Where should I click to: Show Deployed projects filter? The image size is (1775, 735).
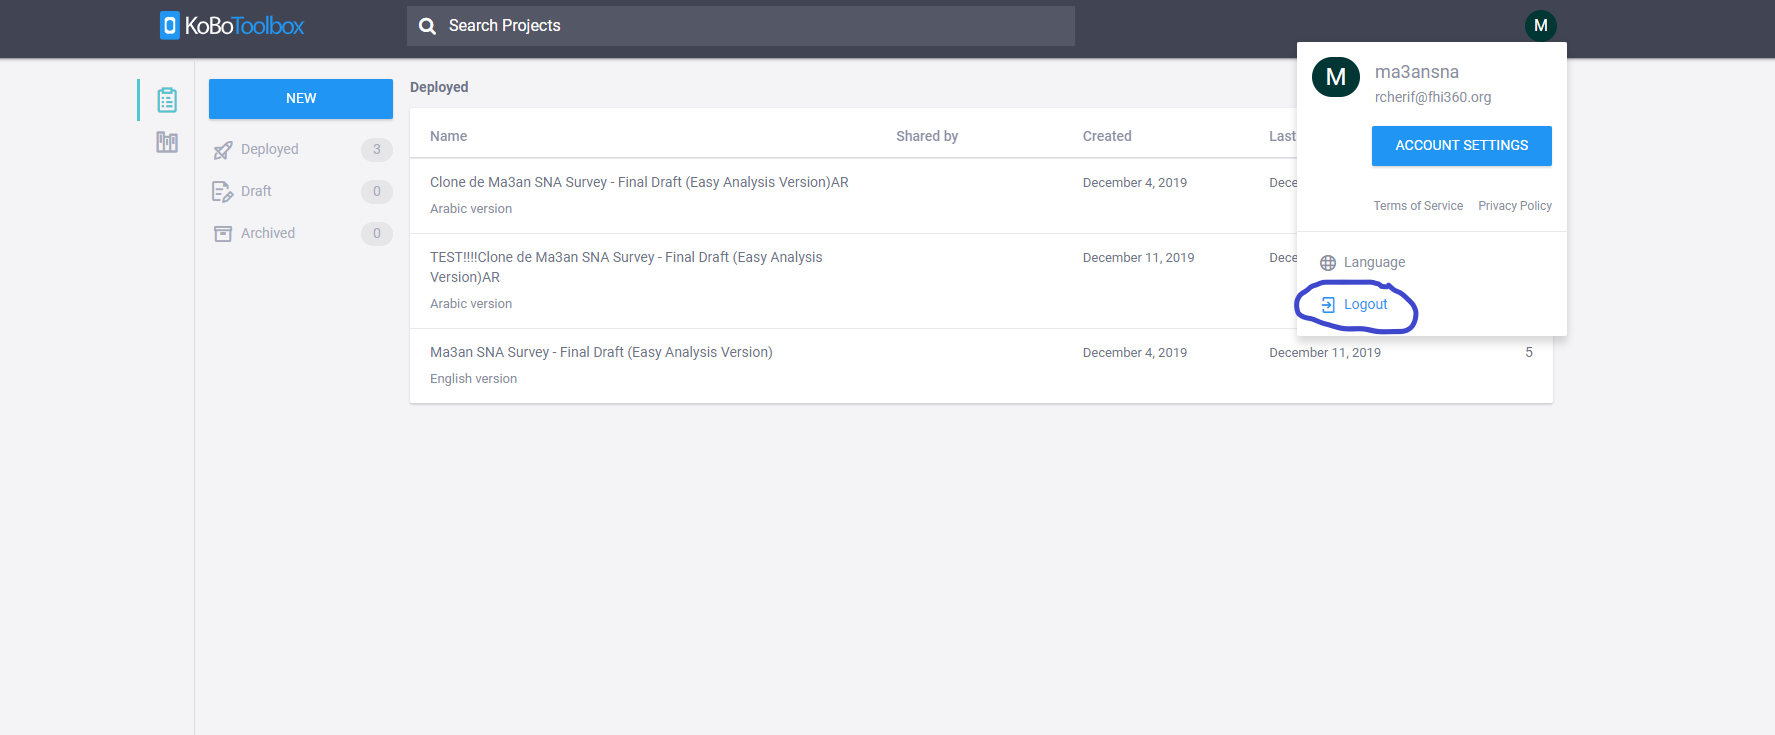pos(269,149)
